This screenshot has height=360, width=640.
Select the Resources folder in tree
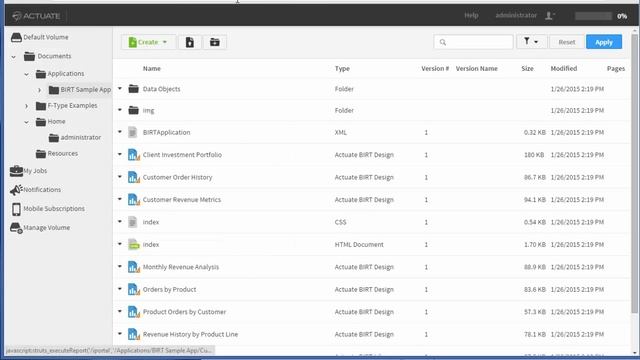click(57, 153)
